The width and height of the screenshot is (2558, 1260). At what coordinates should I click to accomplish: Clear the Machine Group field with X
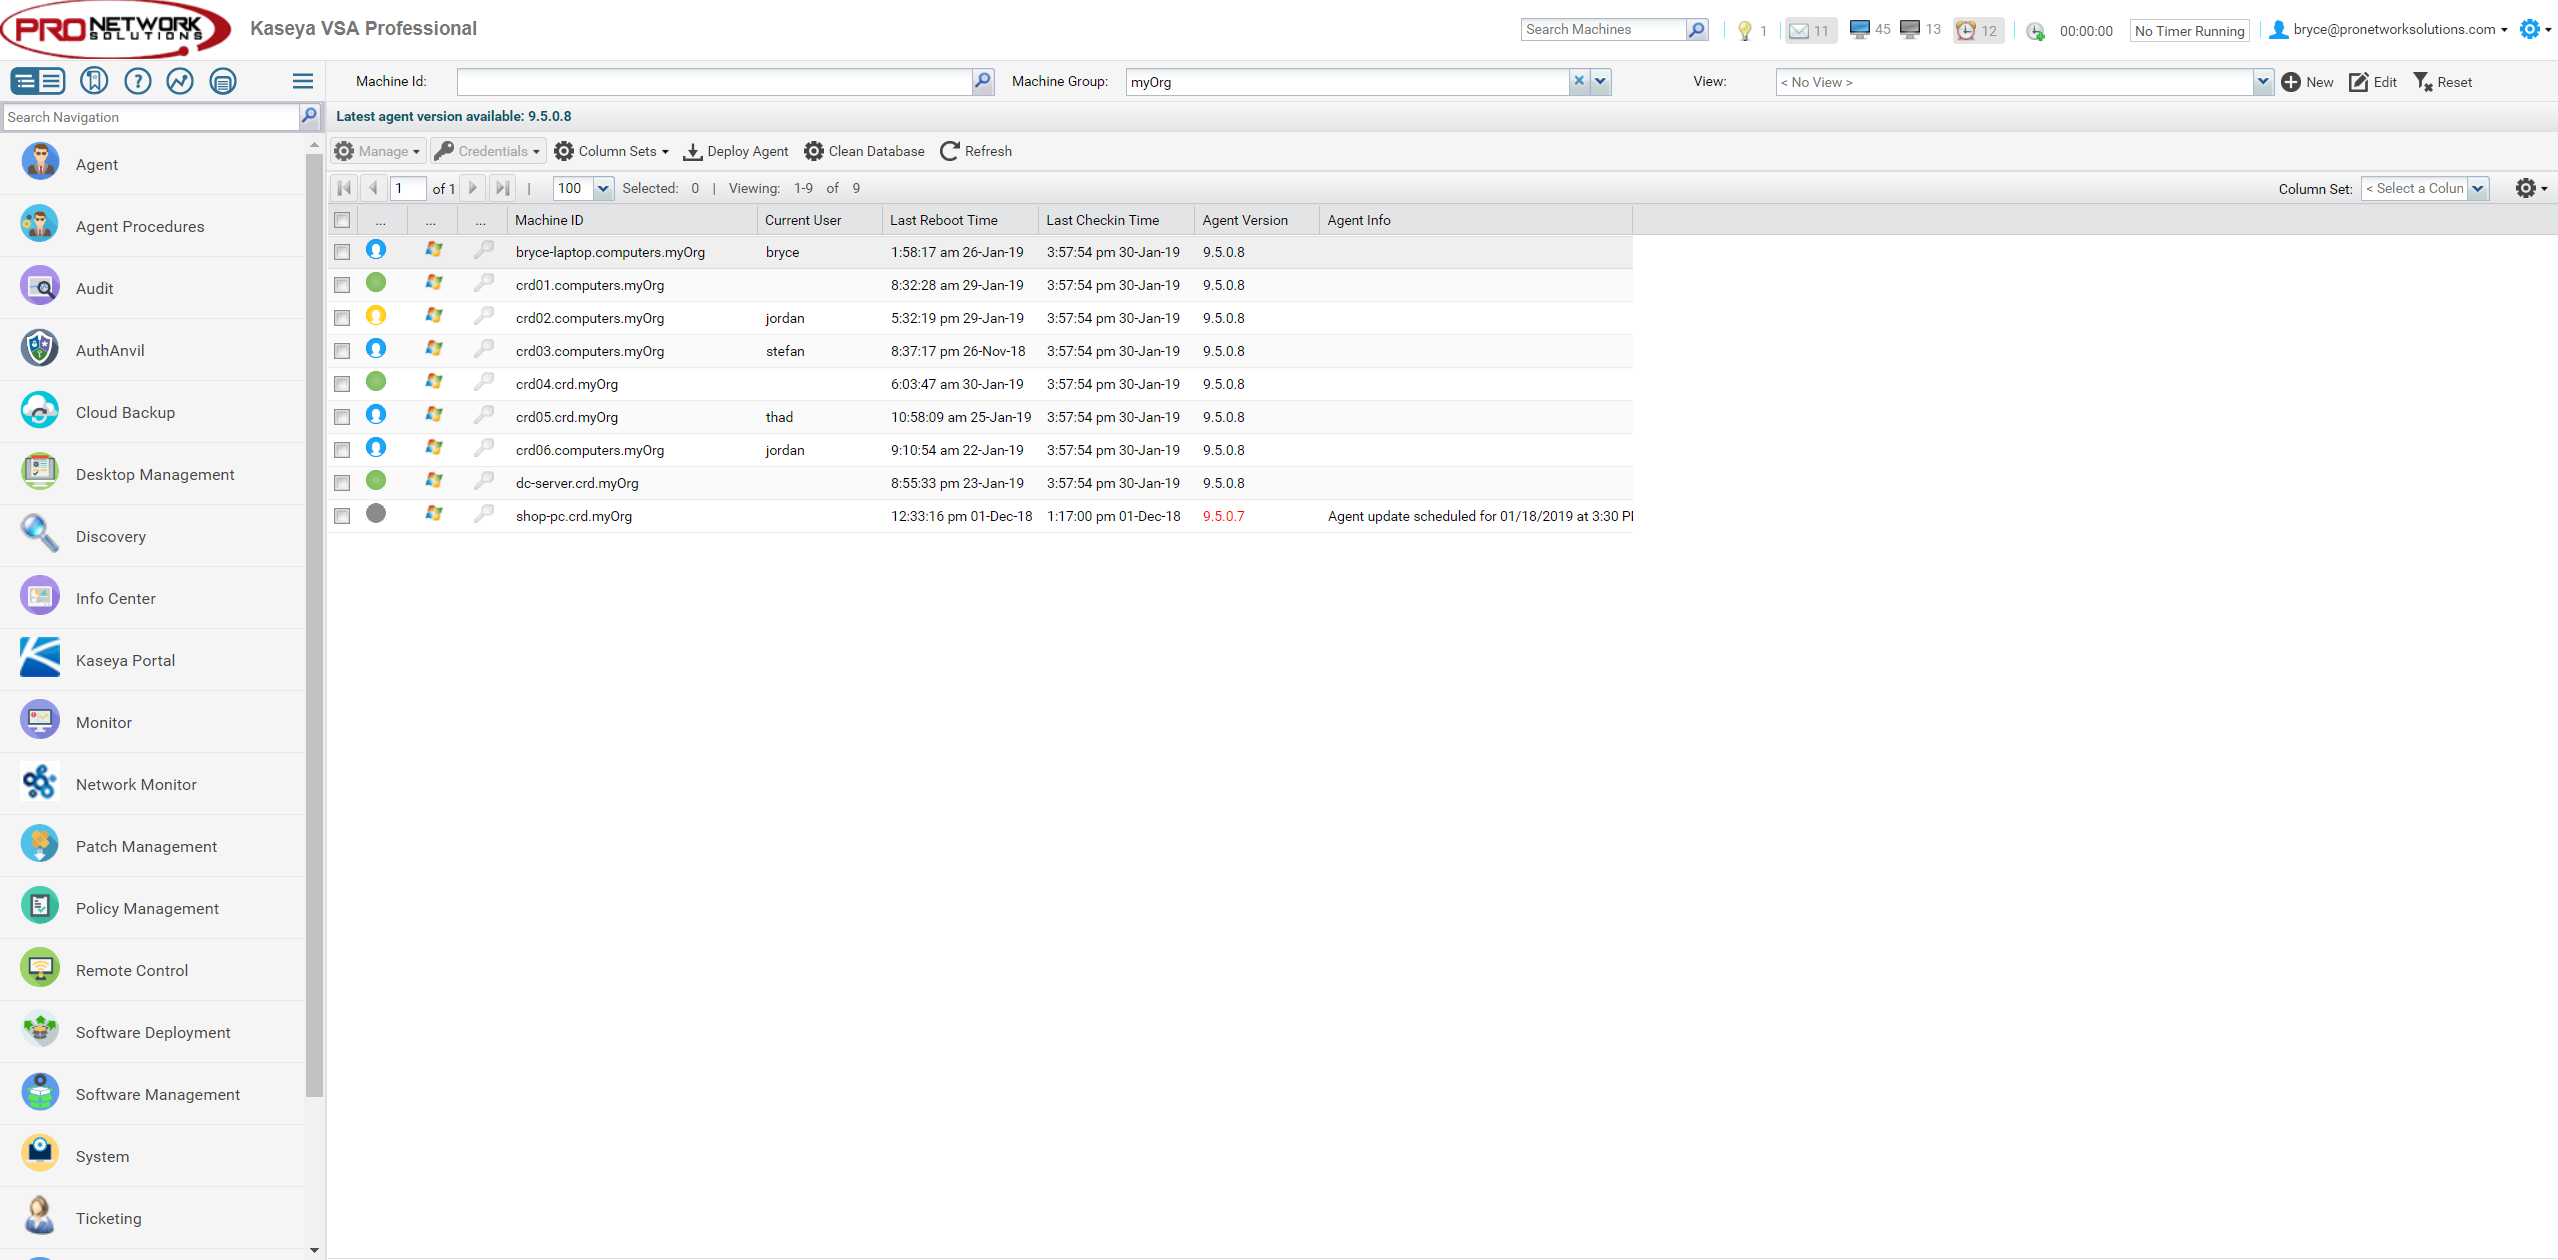coord(1579,82)
